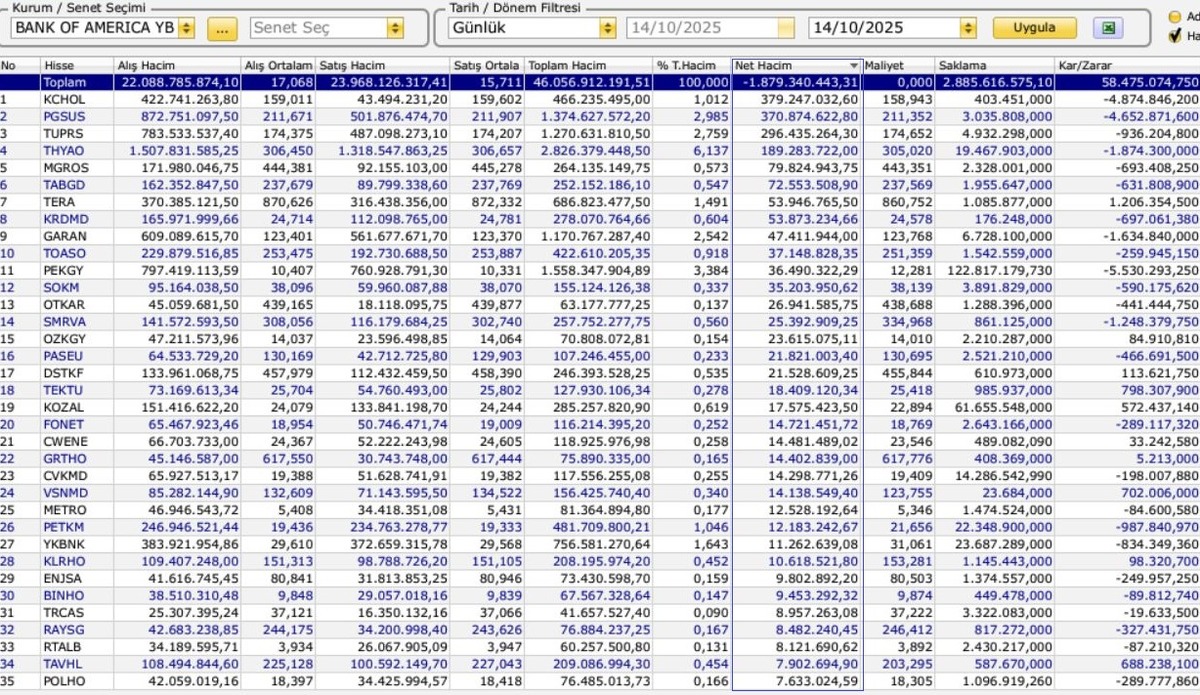Sort by the Satış Ortala column header

[487, 66]
